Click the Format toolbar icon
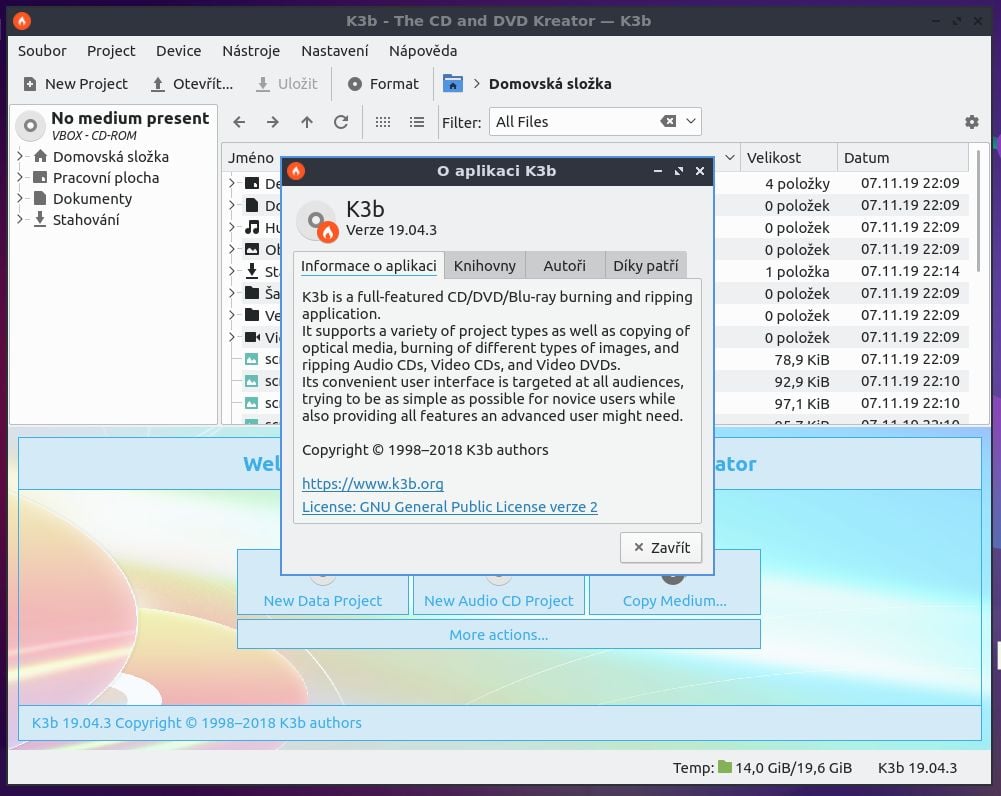Image resolution: width=1001 pixels, height=796 pixels. pos(355,84)
